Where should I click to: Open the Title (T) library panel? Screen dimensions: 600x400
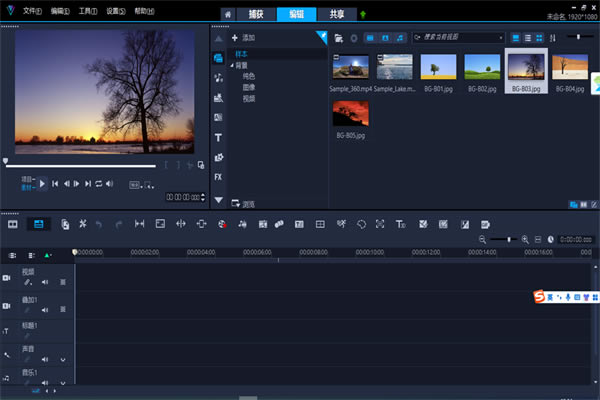pos(218,137)
